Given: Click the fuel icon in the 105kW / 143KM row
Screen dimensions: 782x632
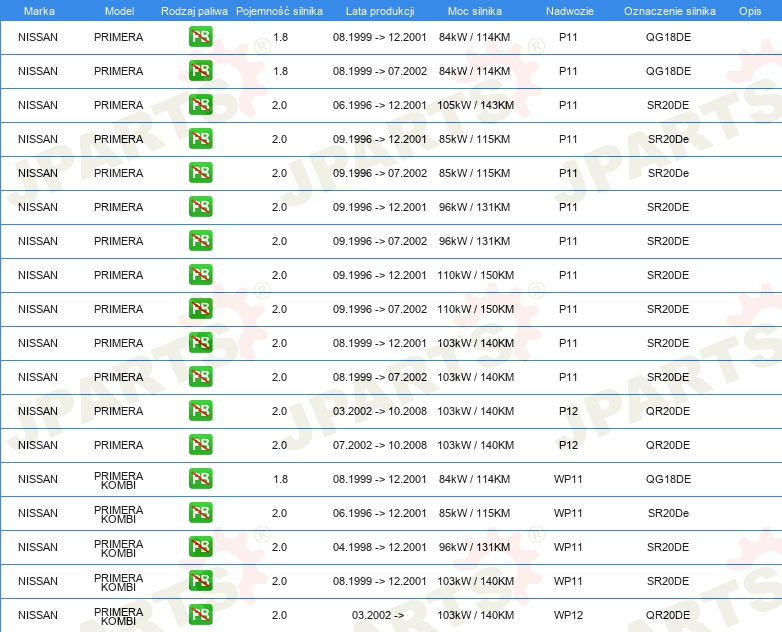Looking at the screenshot, I should tap(200, 105).
